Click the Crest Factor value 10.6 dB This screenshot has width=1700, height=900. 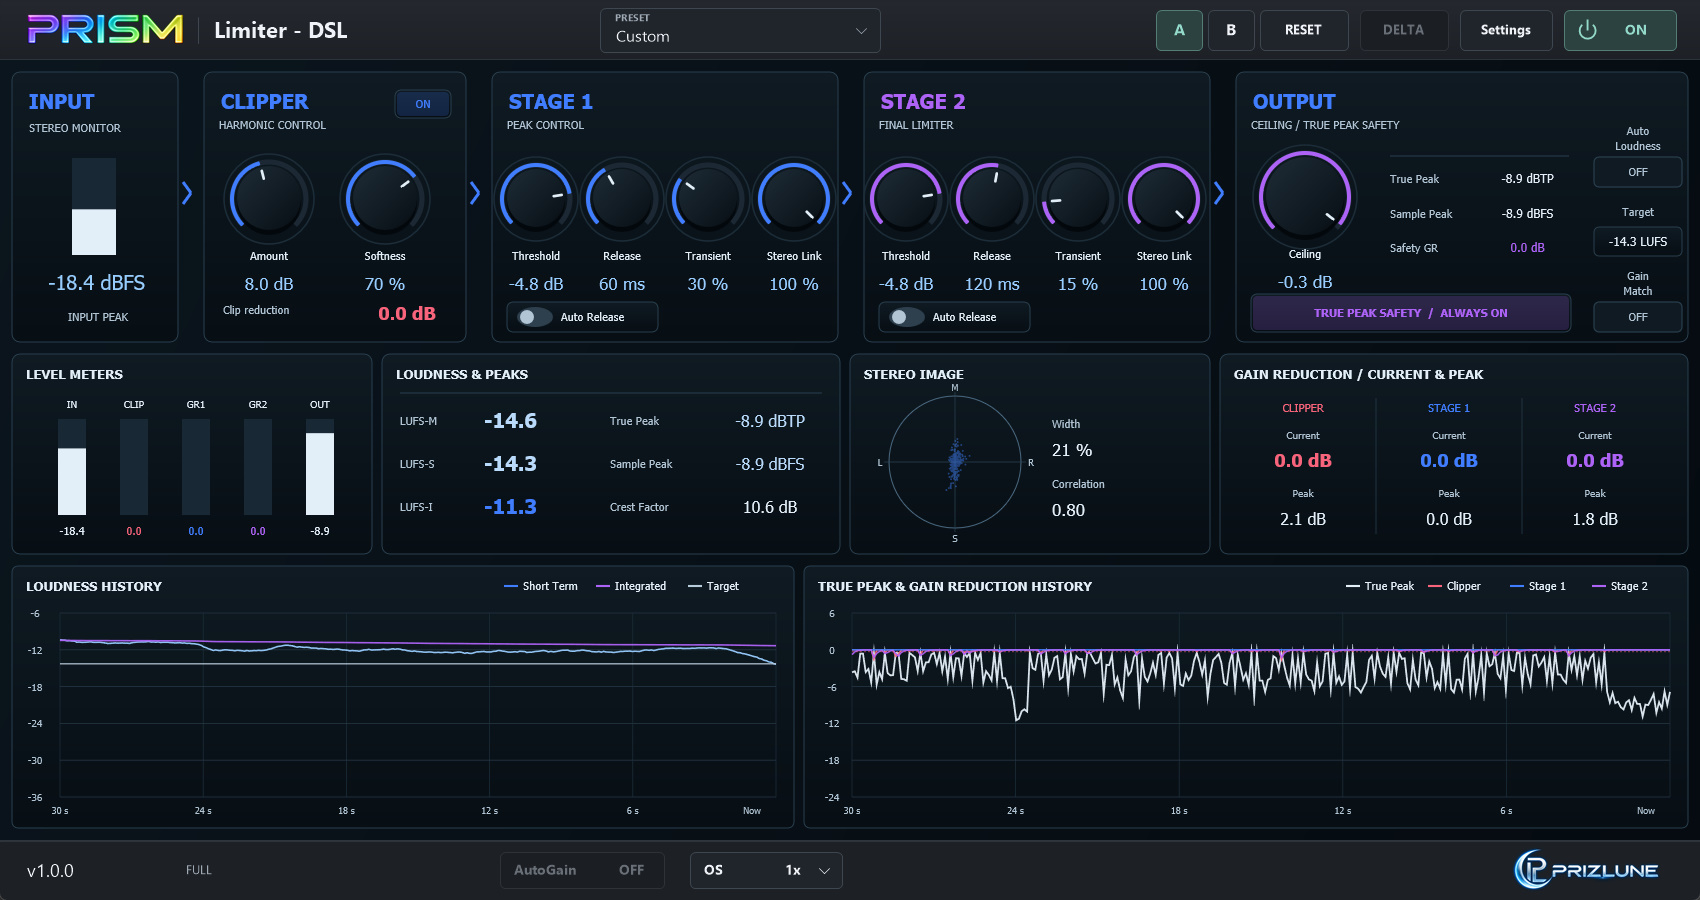[770, 507]
